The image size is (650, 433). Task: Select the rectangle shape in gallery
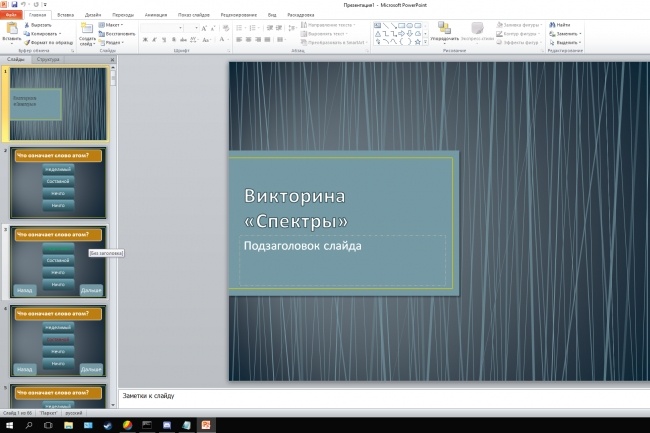[x=402, y=26]
